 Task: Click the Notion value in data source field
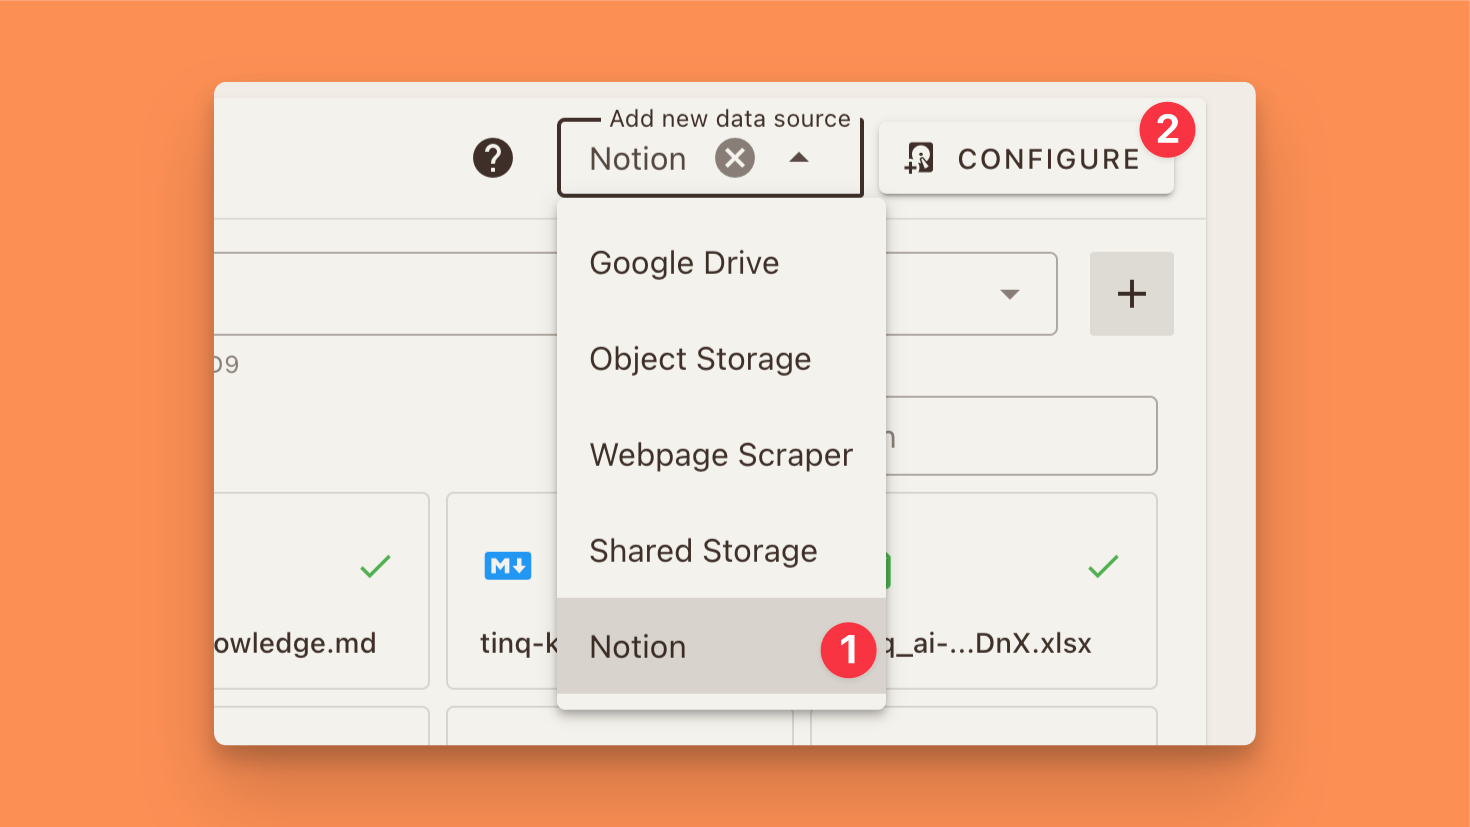coord(638,159)
